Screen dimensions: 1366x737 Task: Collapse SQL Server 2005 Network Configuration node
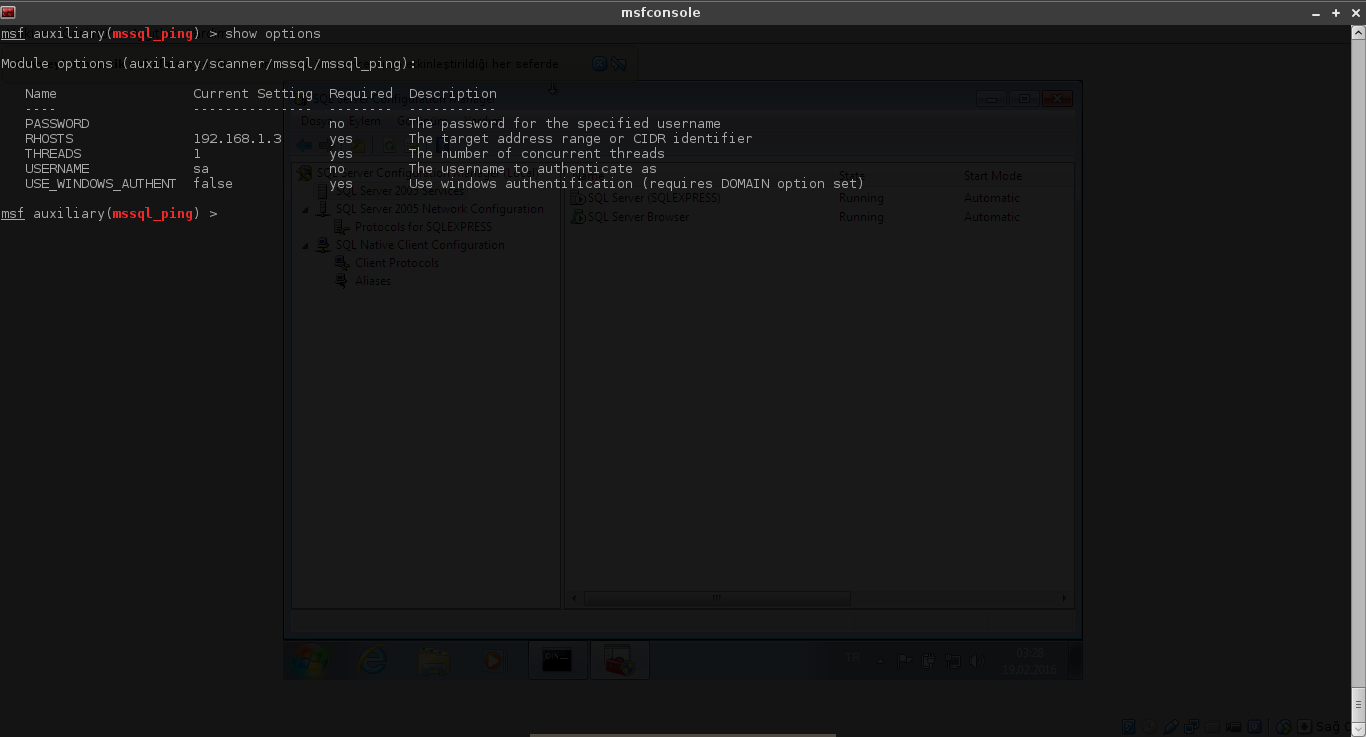pyautogui.click(x=306, y=210)
